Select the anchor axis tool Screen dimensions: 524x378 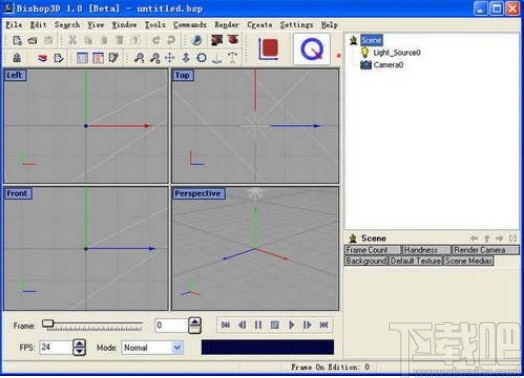coord(217,58)
